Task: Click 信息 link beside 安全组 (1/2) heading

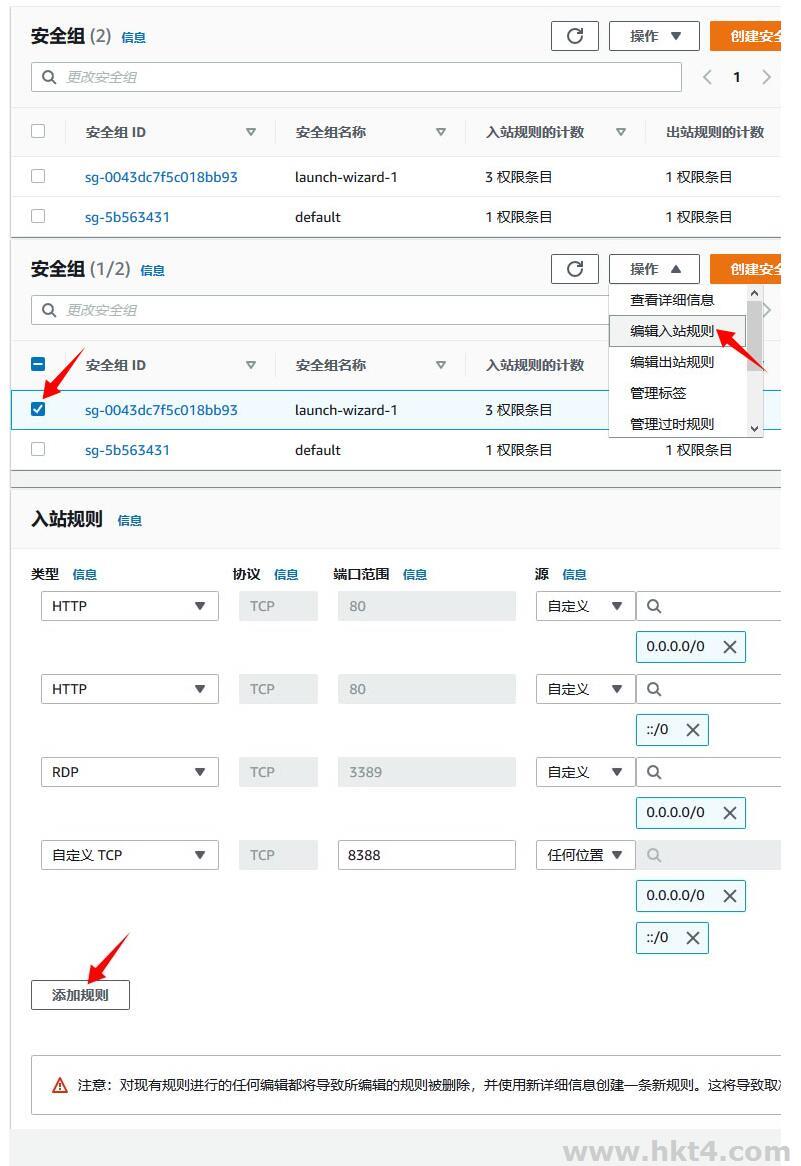Action: click(152, 270)
